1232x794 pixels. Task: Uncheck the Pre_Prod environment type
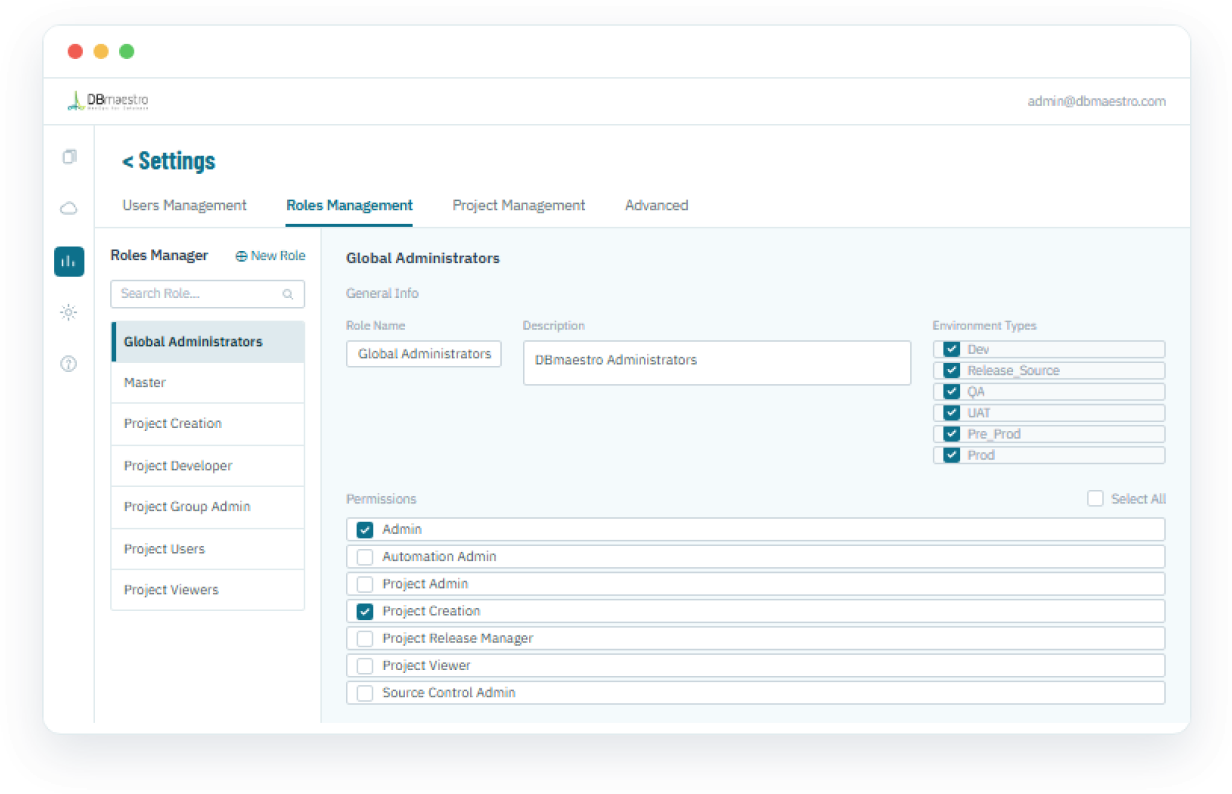[952, 433]
